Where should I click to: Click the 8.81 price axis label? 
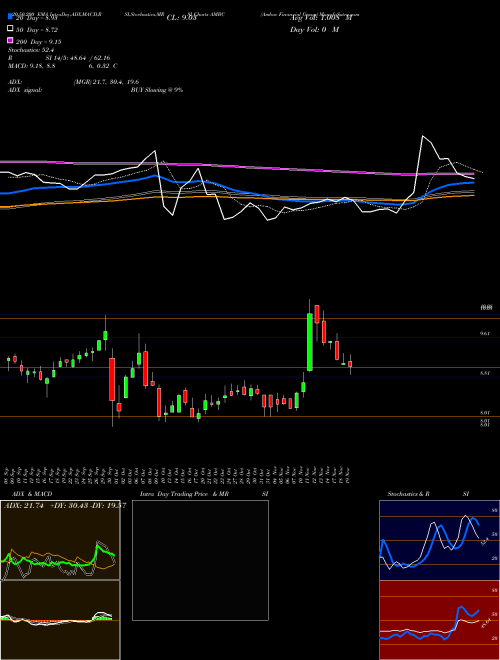click(485, 373)
